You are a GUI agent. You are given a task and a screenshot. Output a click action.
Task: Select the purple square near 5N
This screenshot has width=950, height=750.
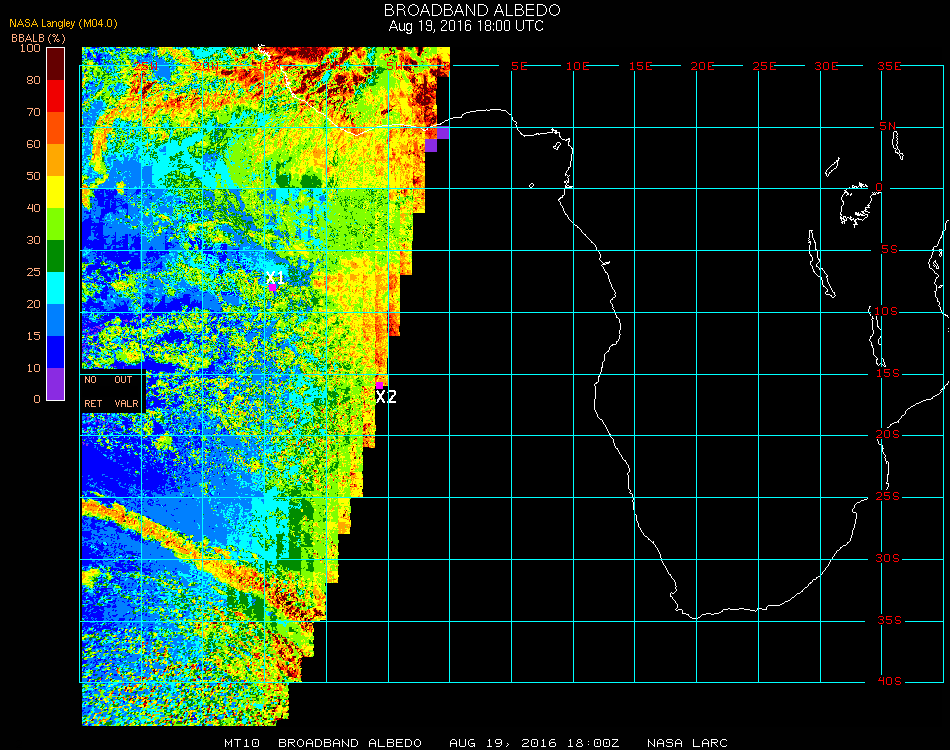pyautogui.click(x=443, y=132)
